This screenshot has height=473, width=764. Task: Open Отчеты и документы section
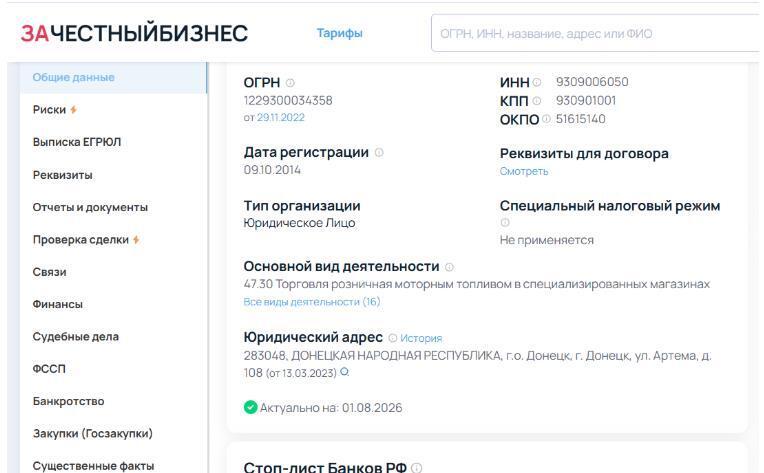pyautogui.click(x=90, y=208)
